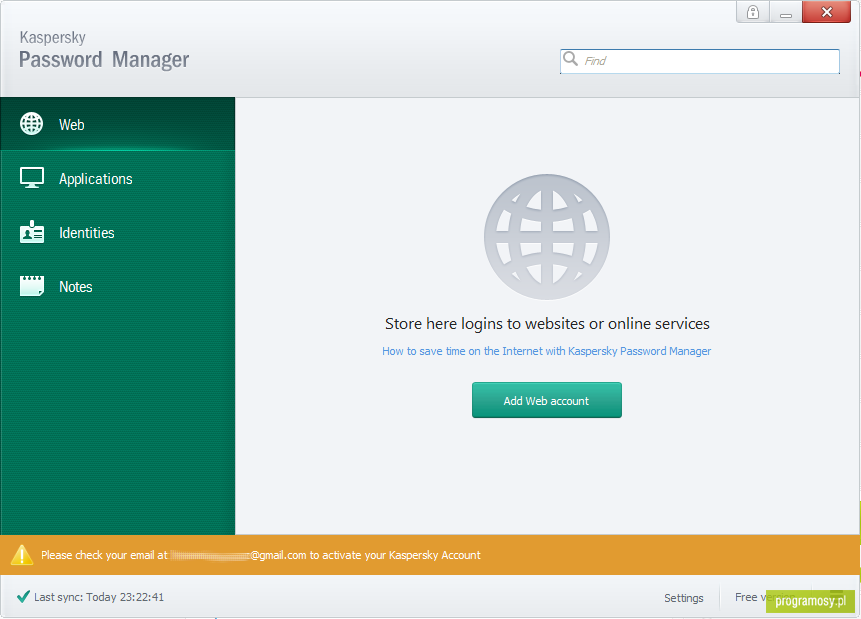Click the globe icon beside Web
This screenshot has width=861, height=619.
pyautogui.click(x=31, y=124)
